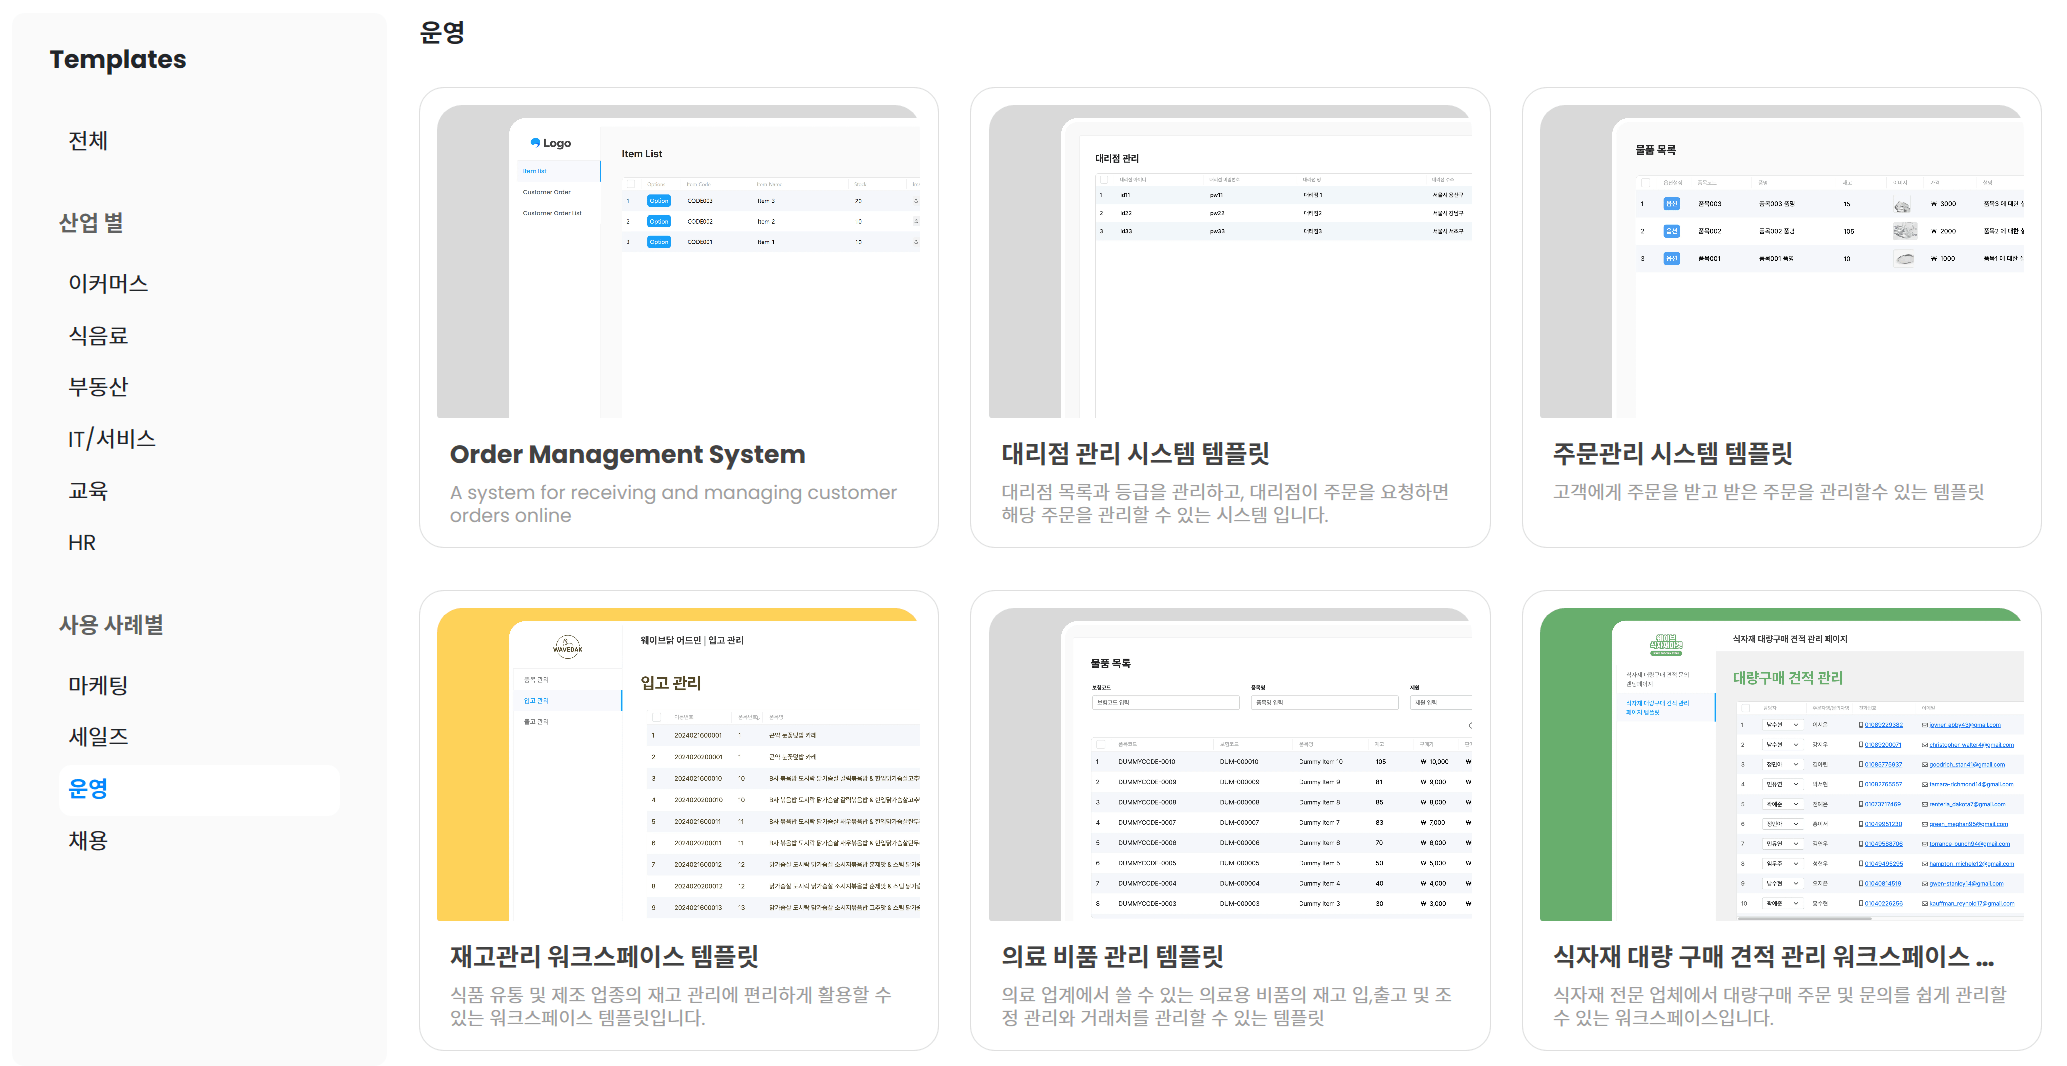This screenshot has height=1066, width=2067.
Task: Select 부동산 from the industry list
Action: coord(98,387)
